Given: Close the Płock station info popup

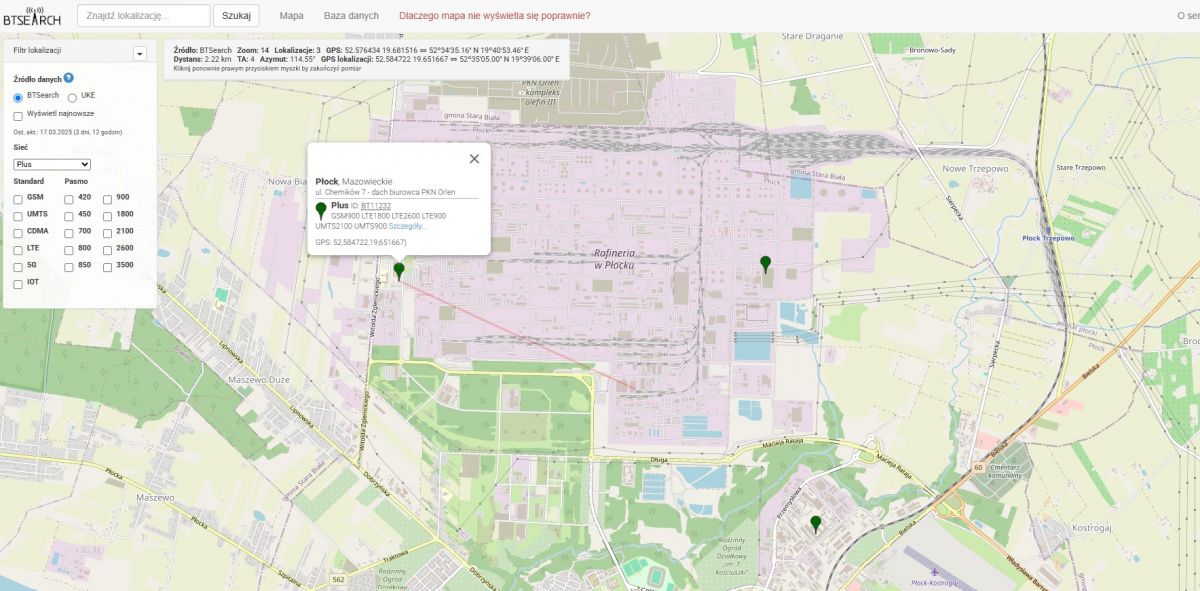Looking at the screenshot, I should (x=474, y=158).
